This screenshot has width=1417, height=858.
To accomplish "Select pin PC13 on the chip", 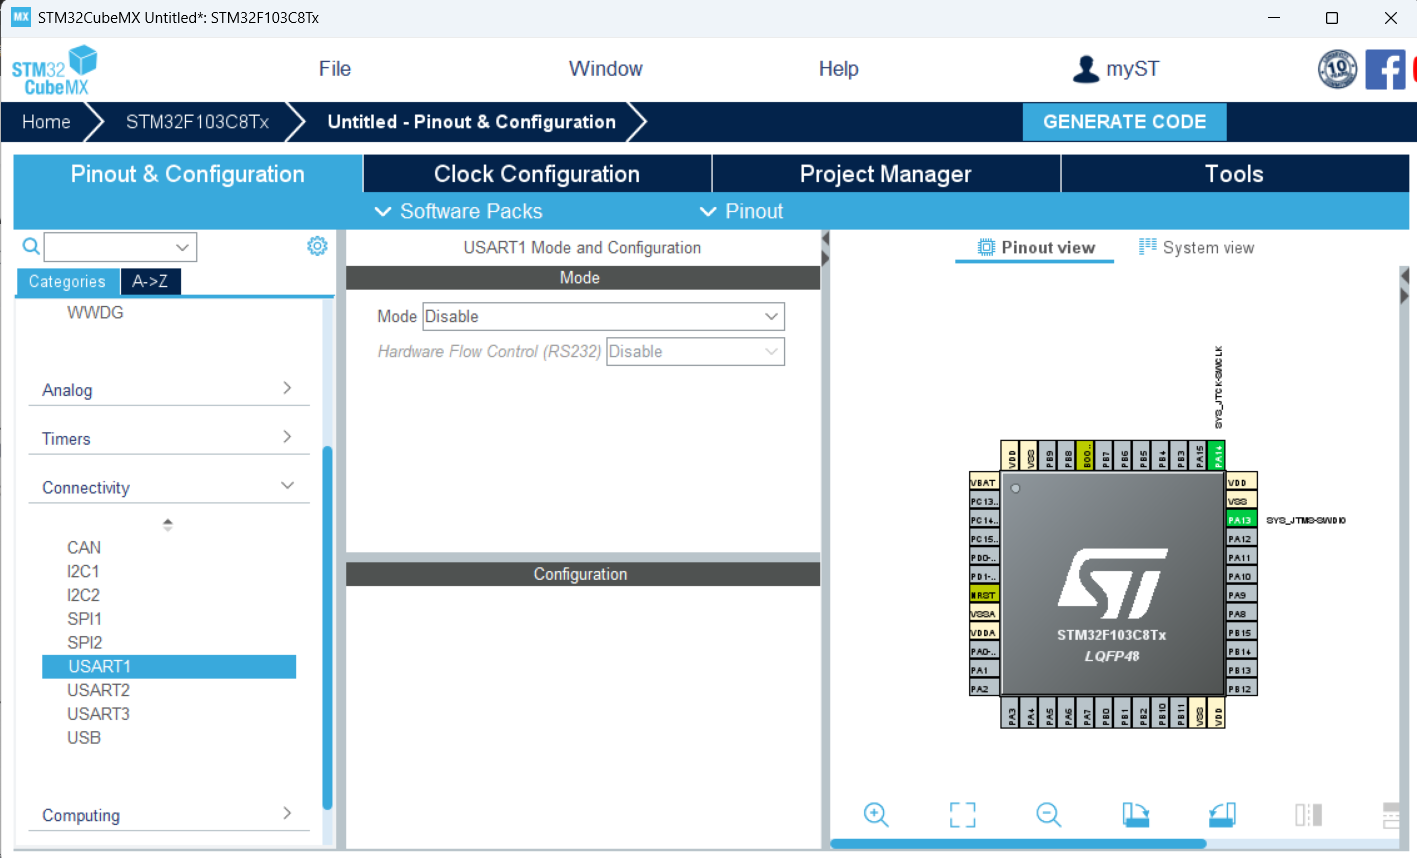I will (x=984, y=501).
